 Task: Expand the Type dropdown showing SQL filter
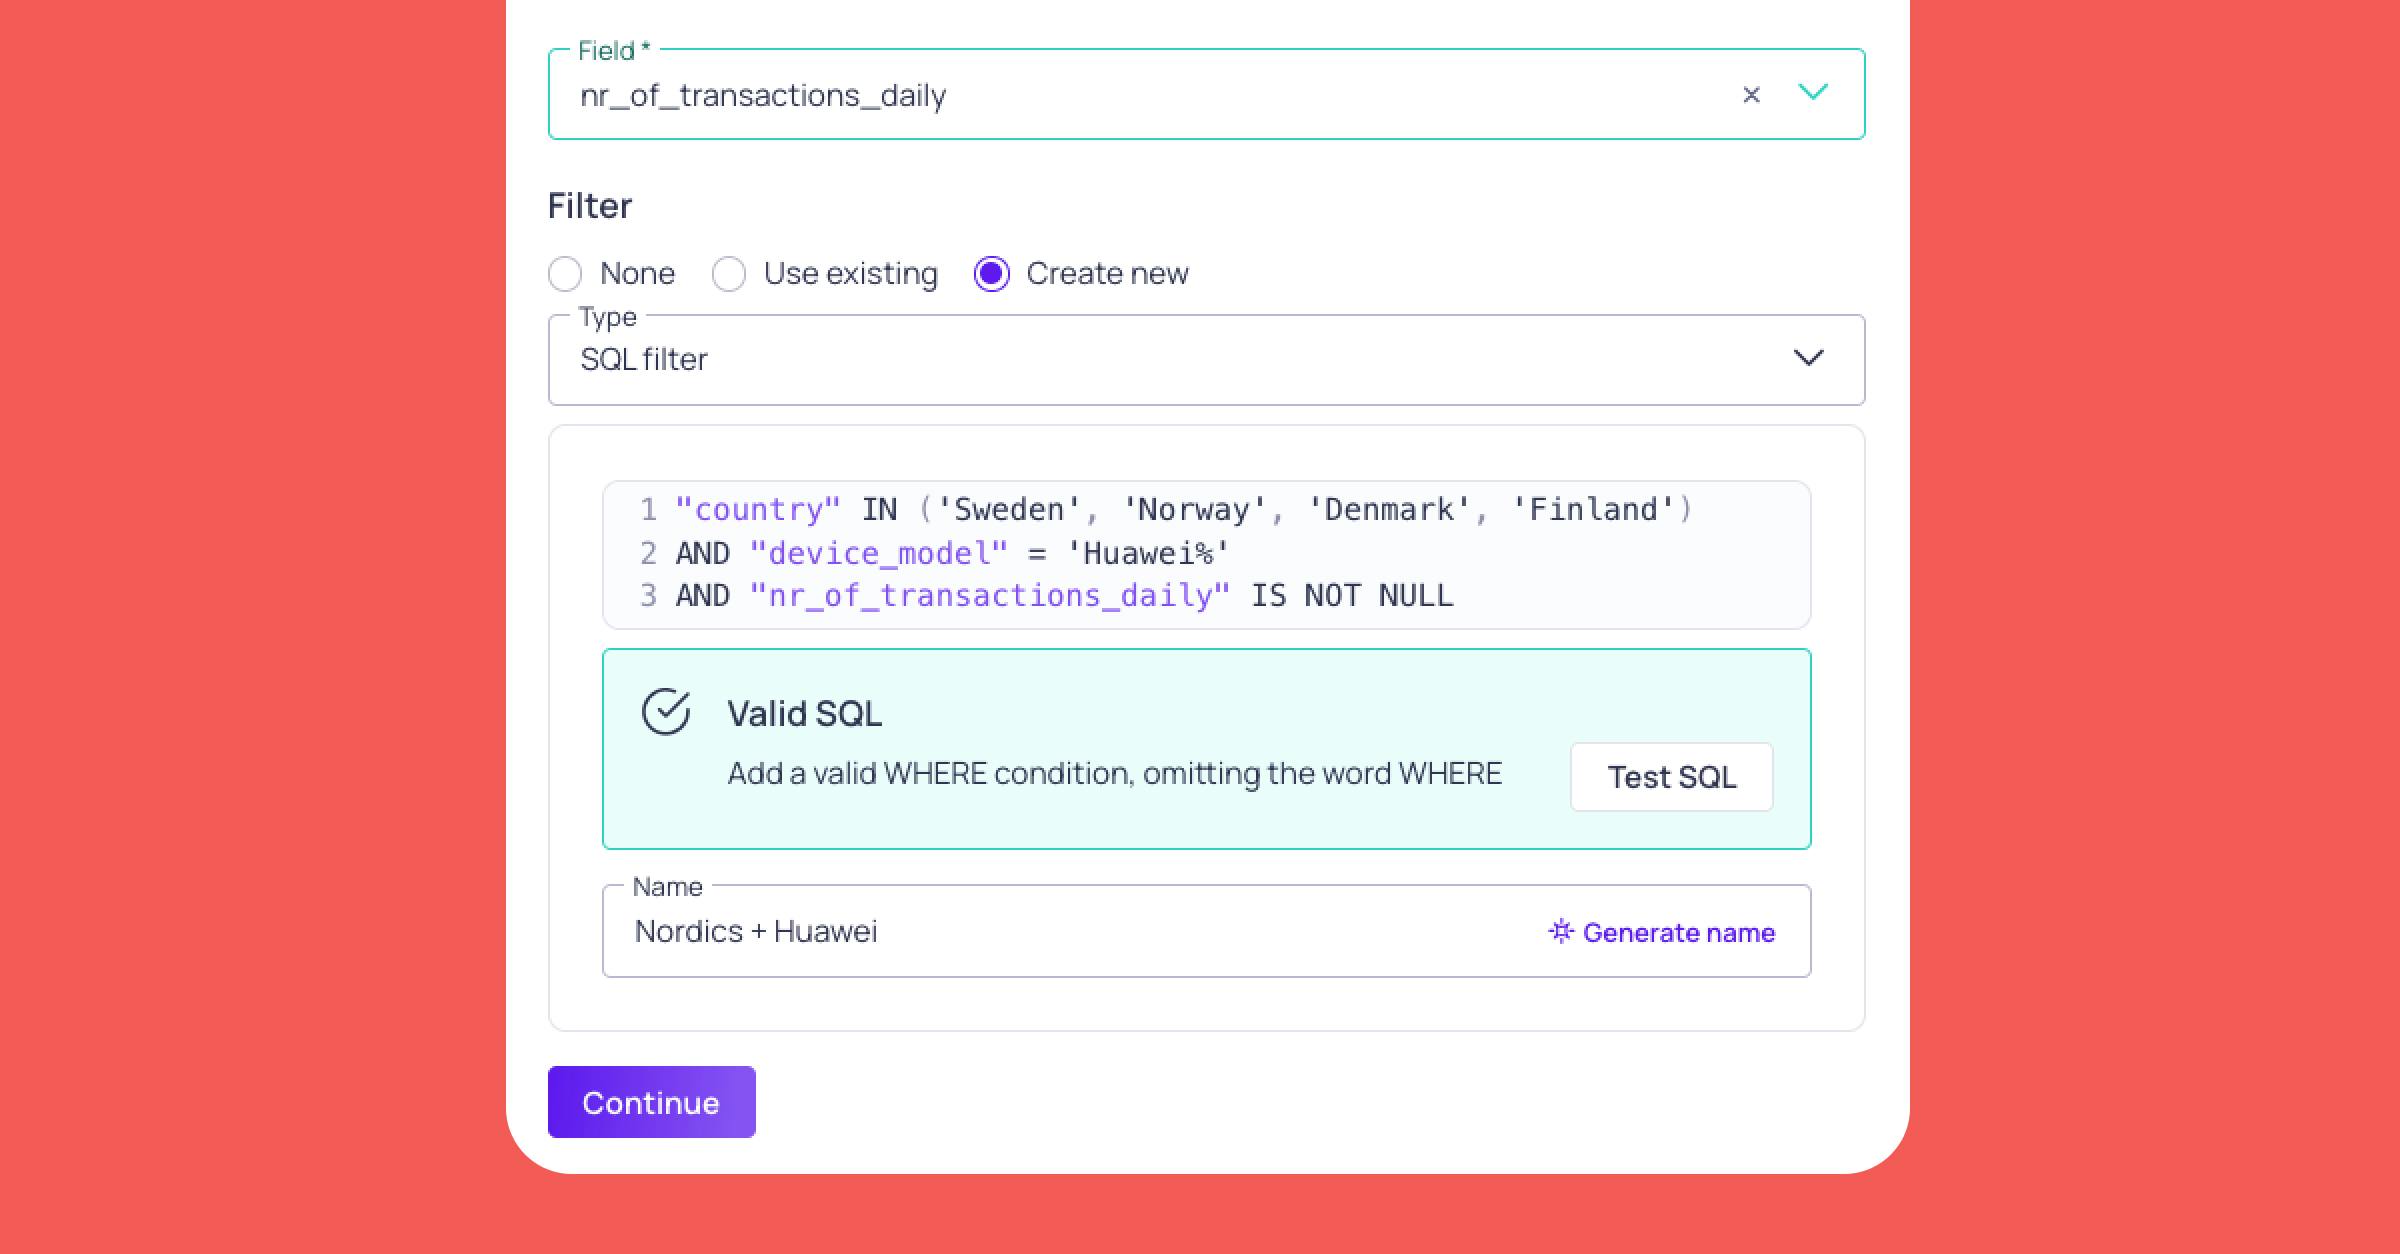point(1810,358)
